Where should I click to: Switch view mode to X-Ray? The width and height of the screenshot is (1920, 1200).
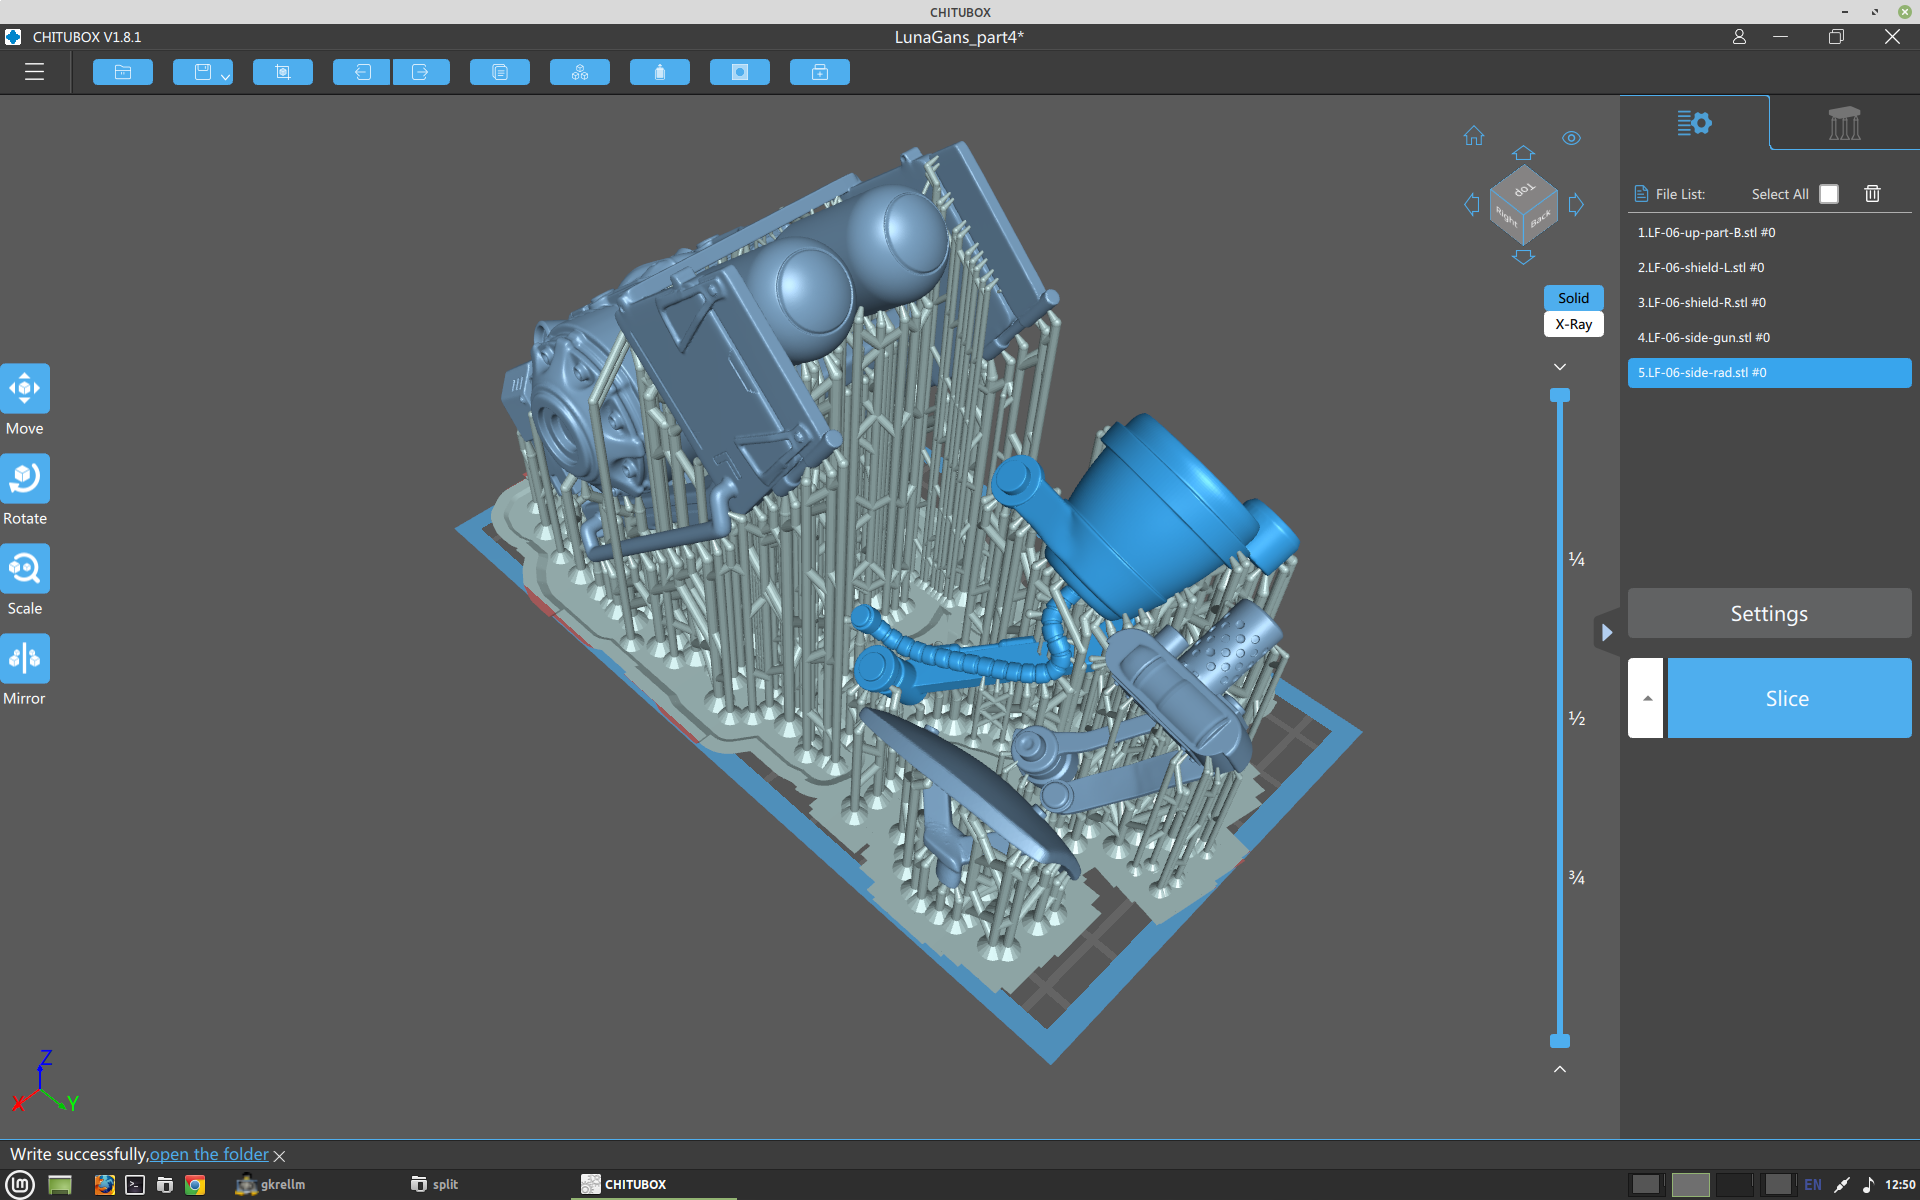1573,324
